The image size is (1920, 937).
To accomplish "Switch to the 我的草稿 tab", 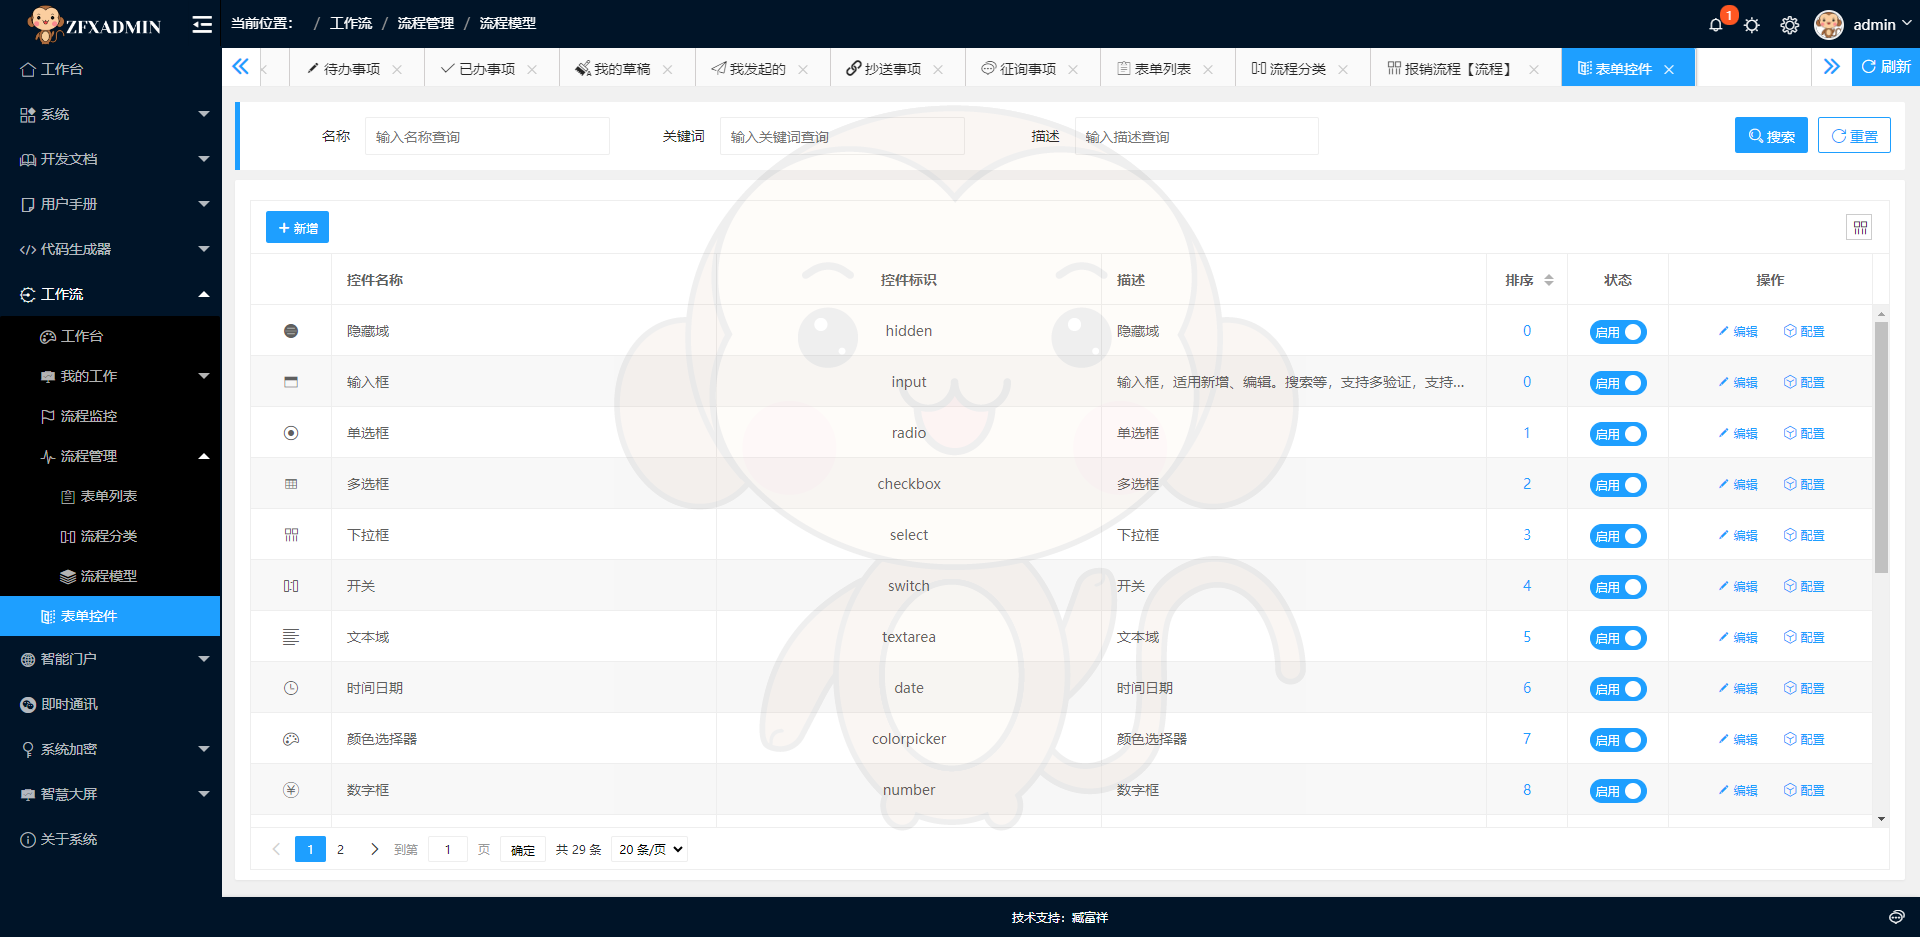I will coord(622,69).
